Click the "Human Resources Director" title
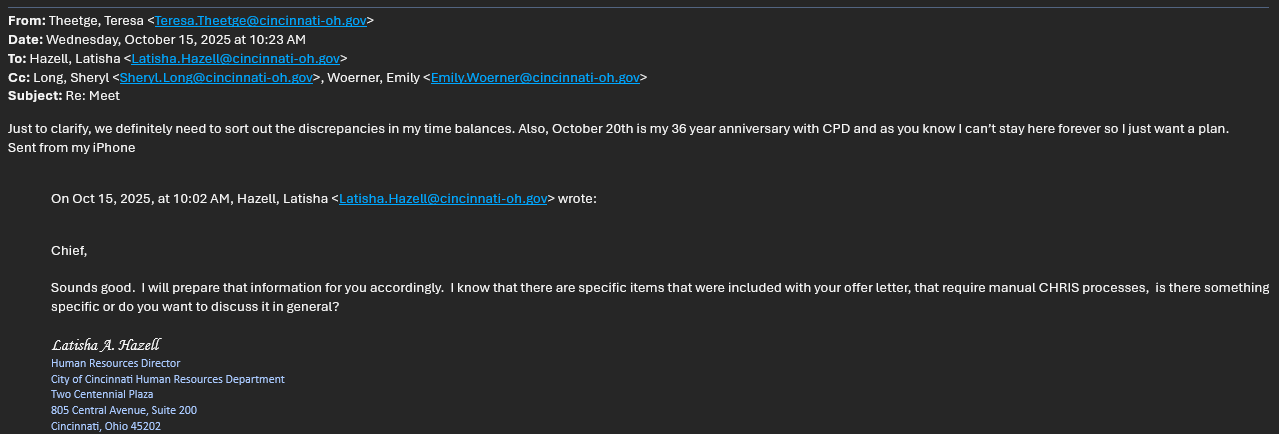1279x434 pixels. click(115, 363)
